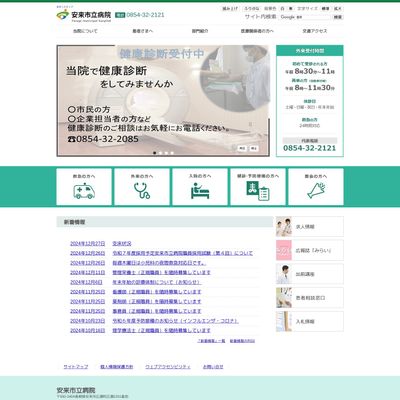Viewport: 400px width, 400px height.
Task: Click the 外来受付時間 panel heading
Action: [310, 51]
